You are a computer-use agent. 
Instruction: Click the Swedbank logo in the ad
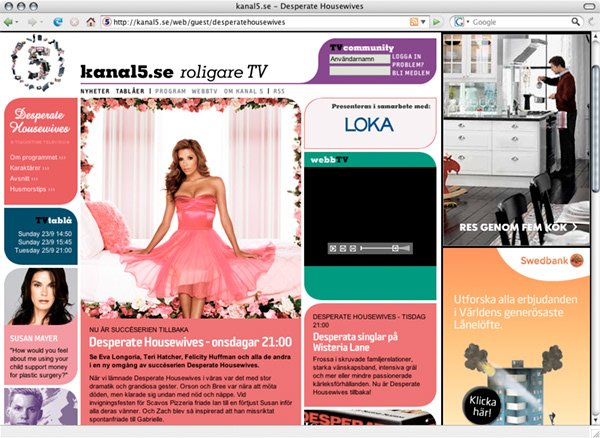tap(552, 261)
